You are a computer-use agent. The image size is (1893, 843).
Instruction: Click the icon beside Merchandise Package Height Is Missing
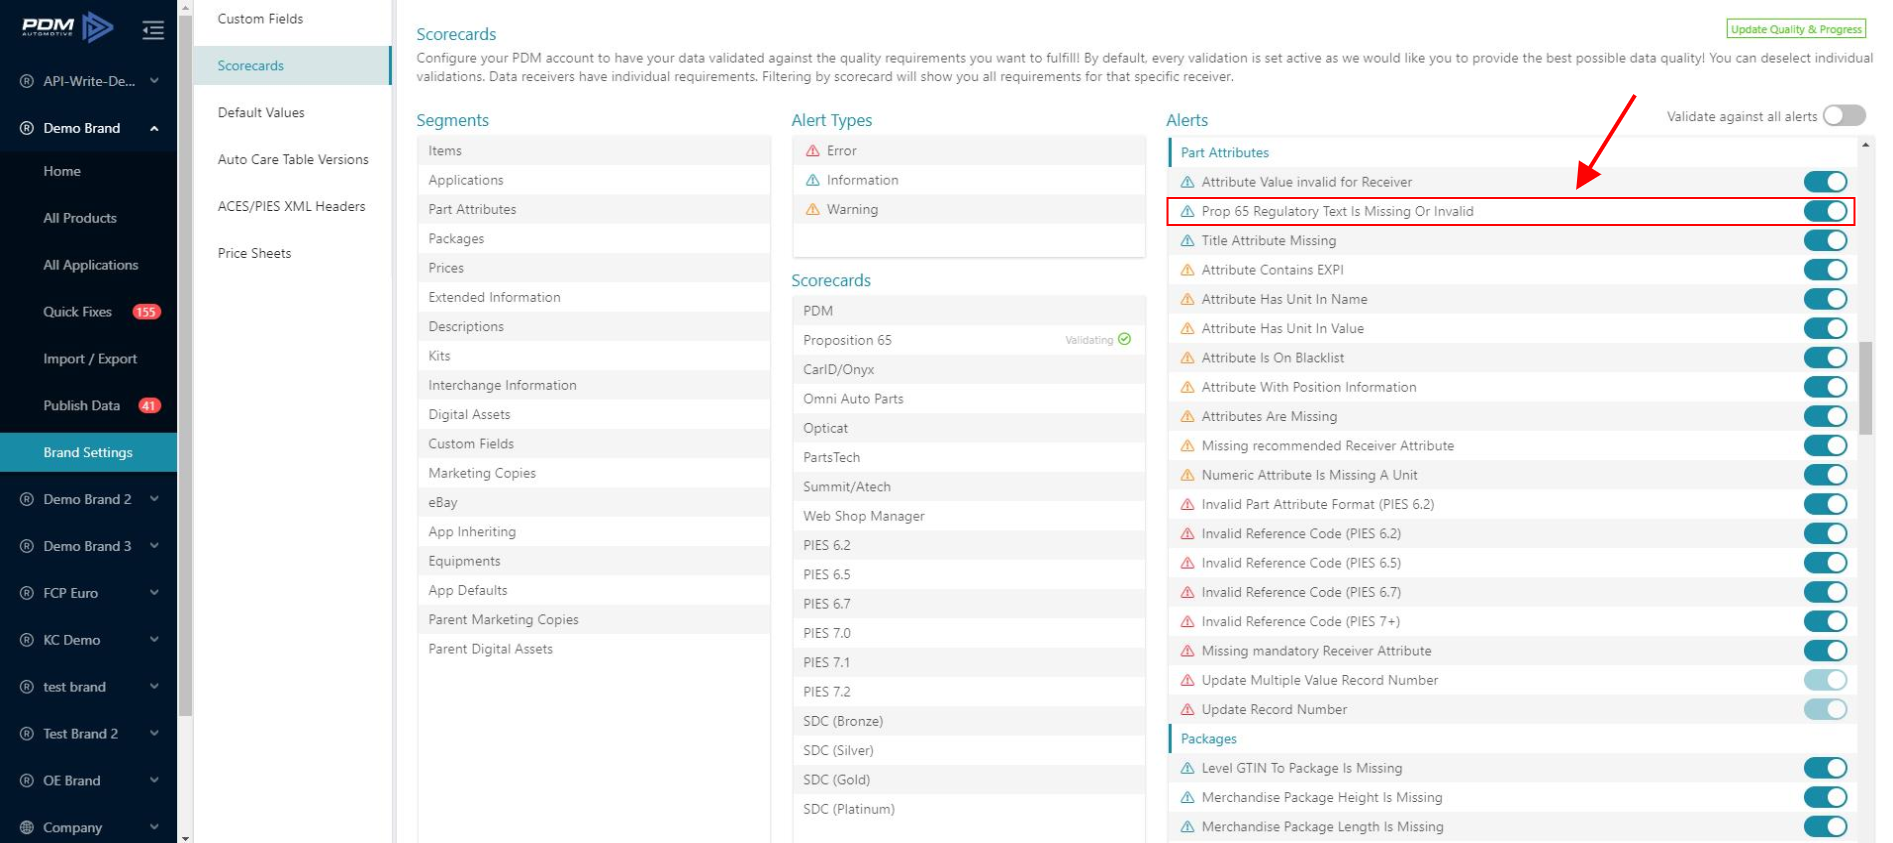(1188, 797)
